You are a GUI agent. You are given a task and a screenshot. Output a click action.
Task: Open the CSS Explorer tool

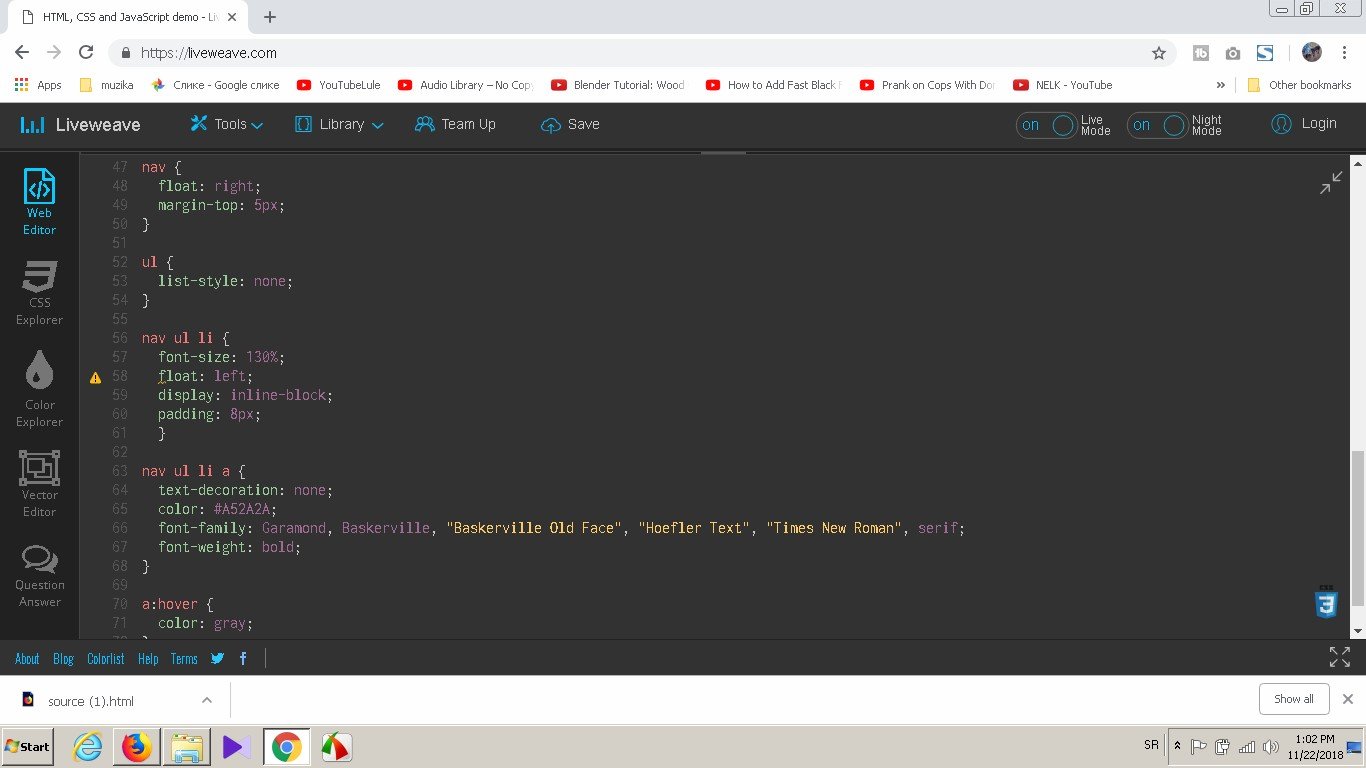click(x=39, y=293)
